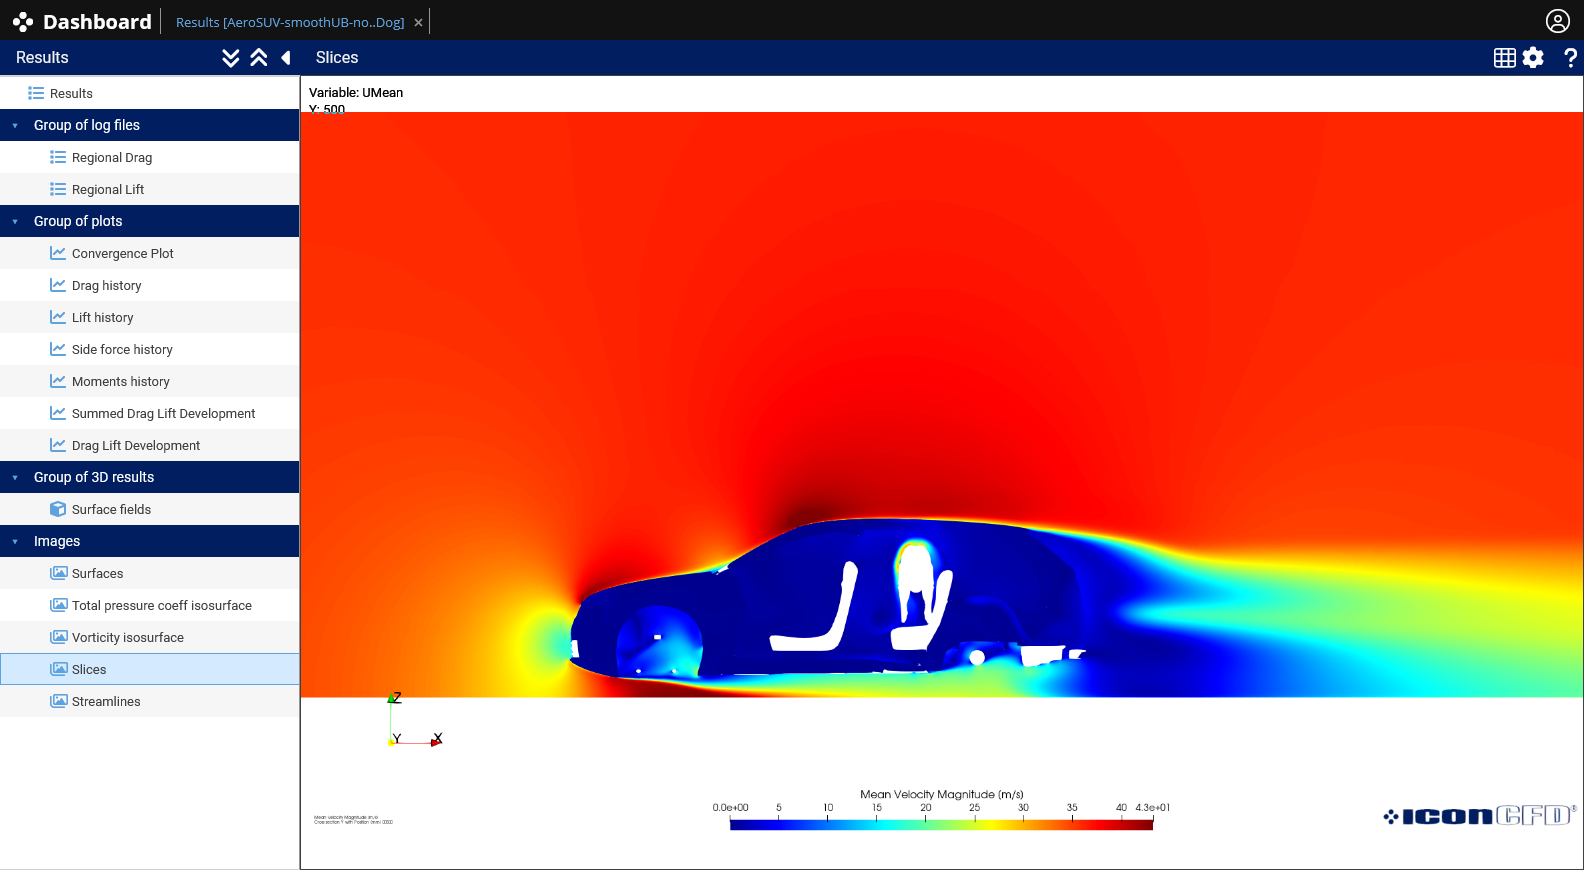Collapse all groups with double-up chevron
The height and width of the screenshot is (870, 1584).
pyautogui.click(x=259, y=58)
